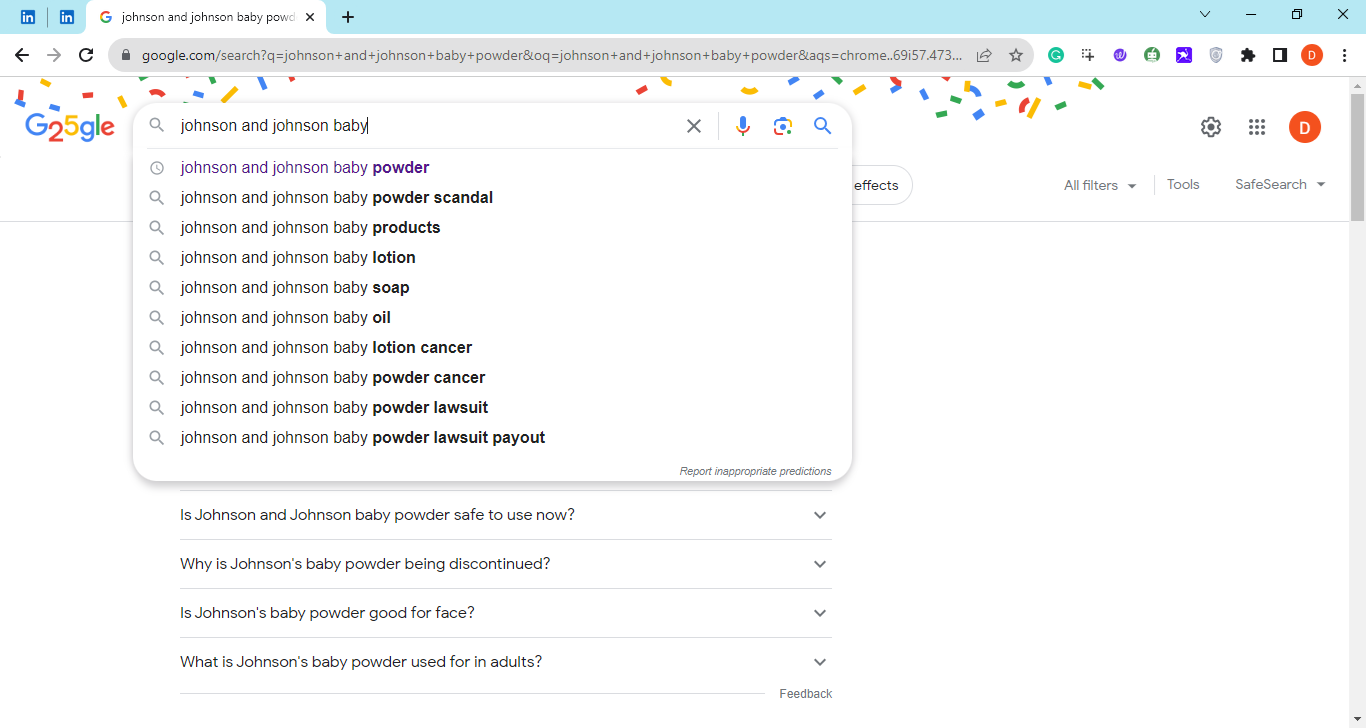The width and height of the screenshot is (1366, 728).
Task: Click the green robot extension icon
Action: tap(1152, 55)
